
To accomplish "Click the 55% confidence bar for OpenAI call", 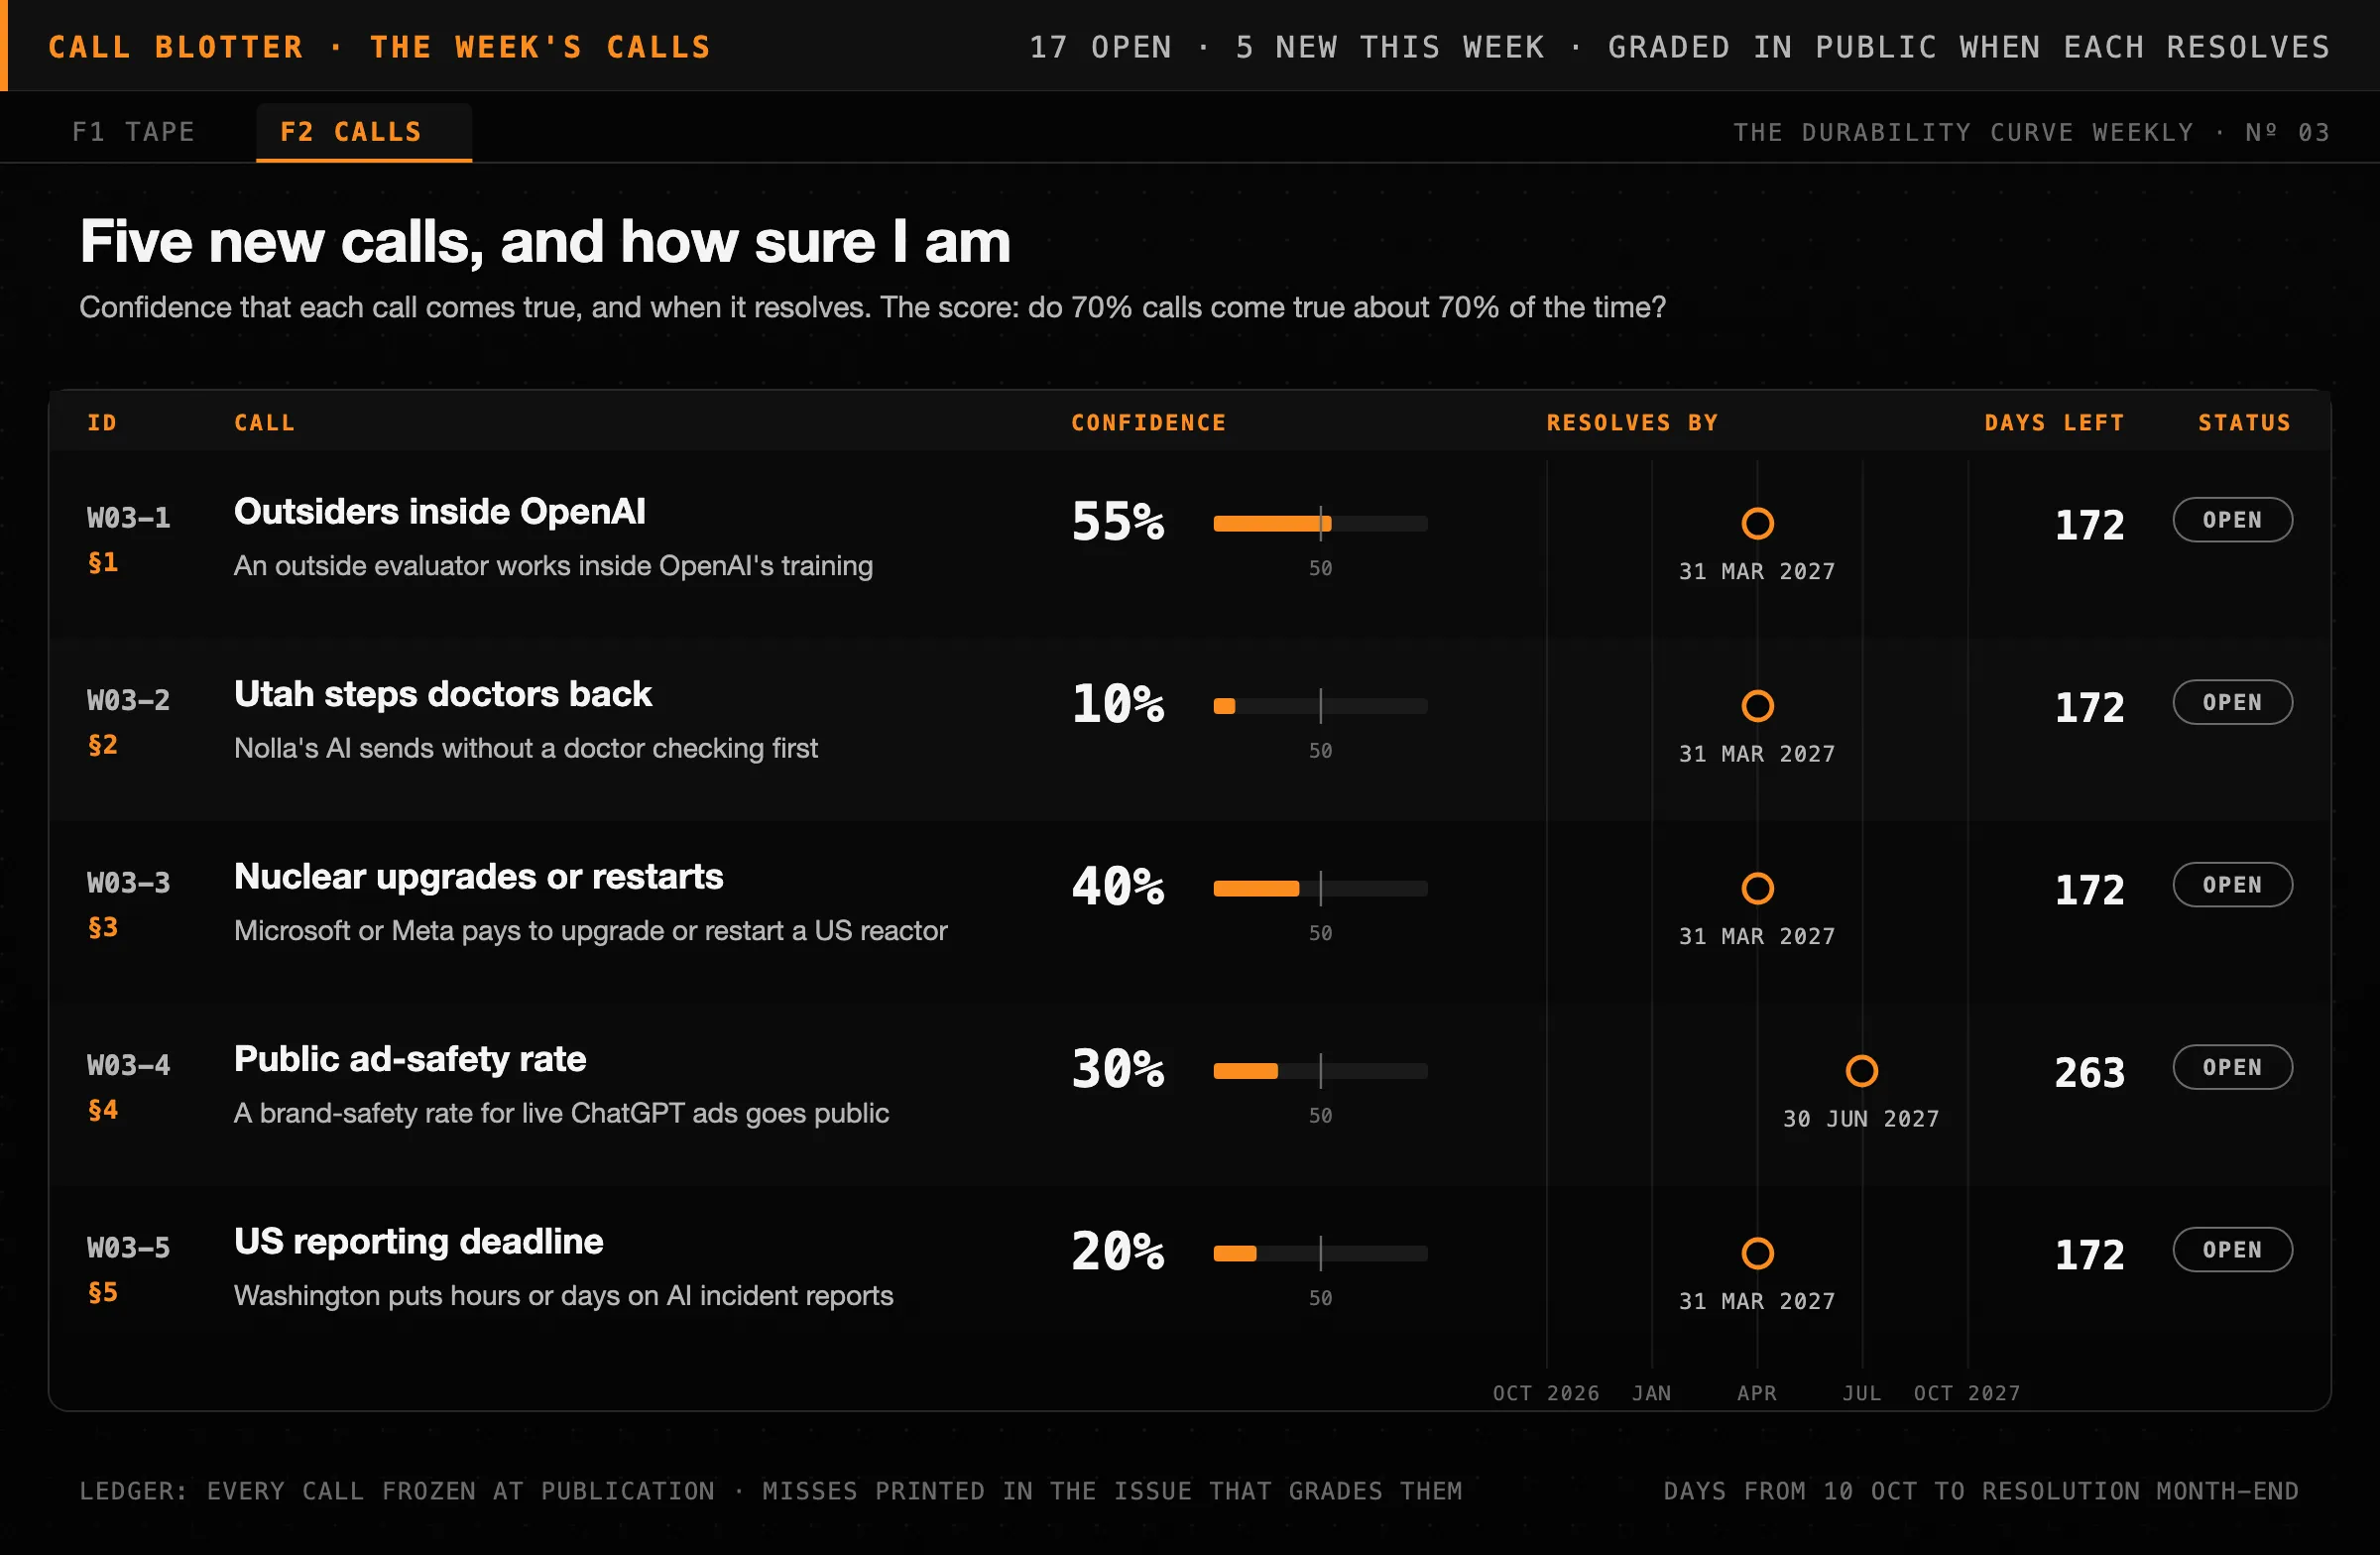I will 1320,523.
